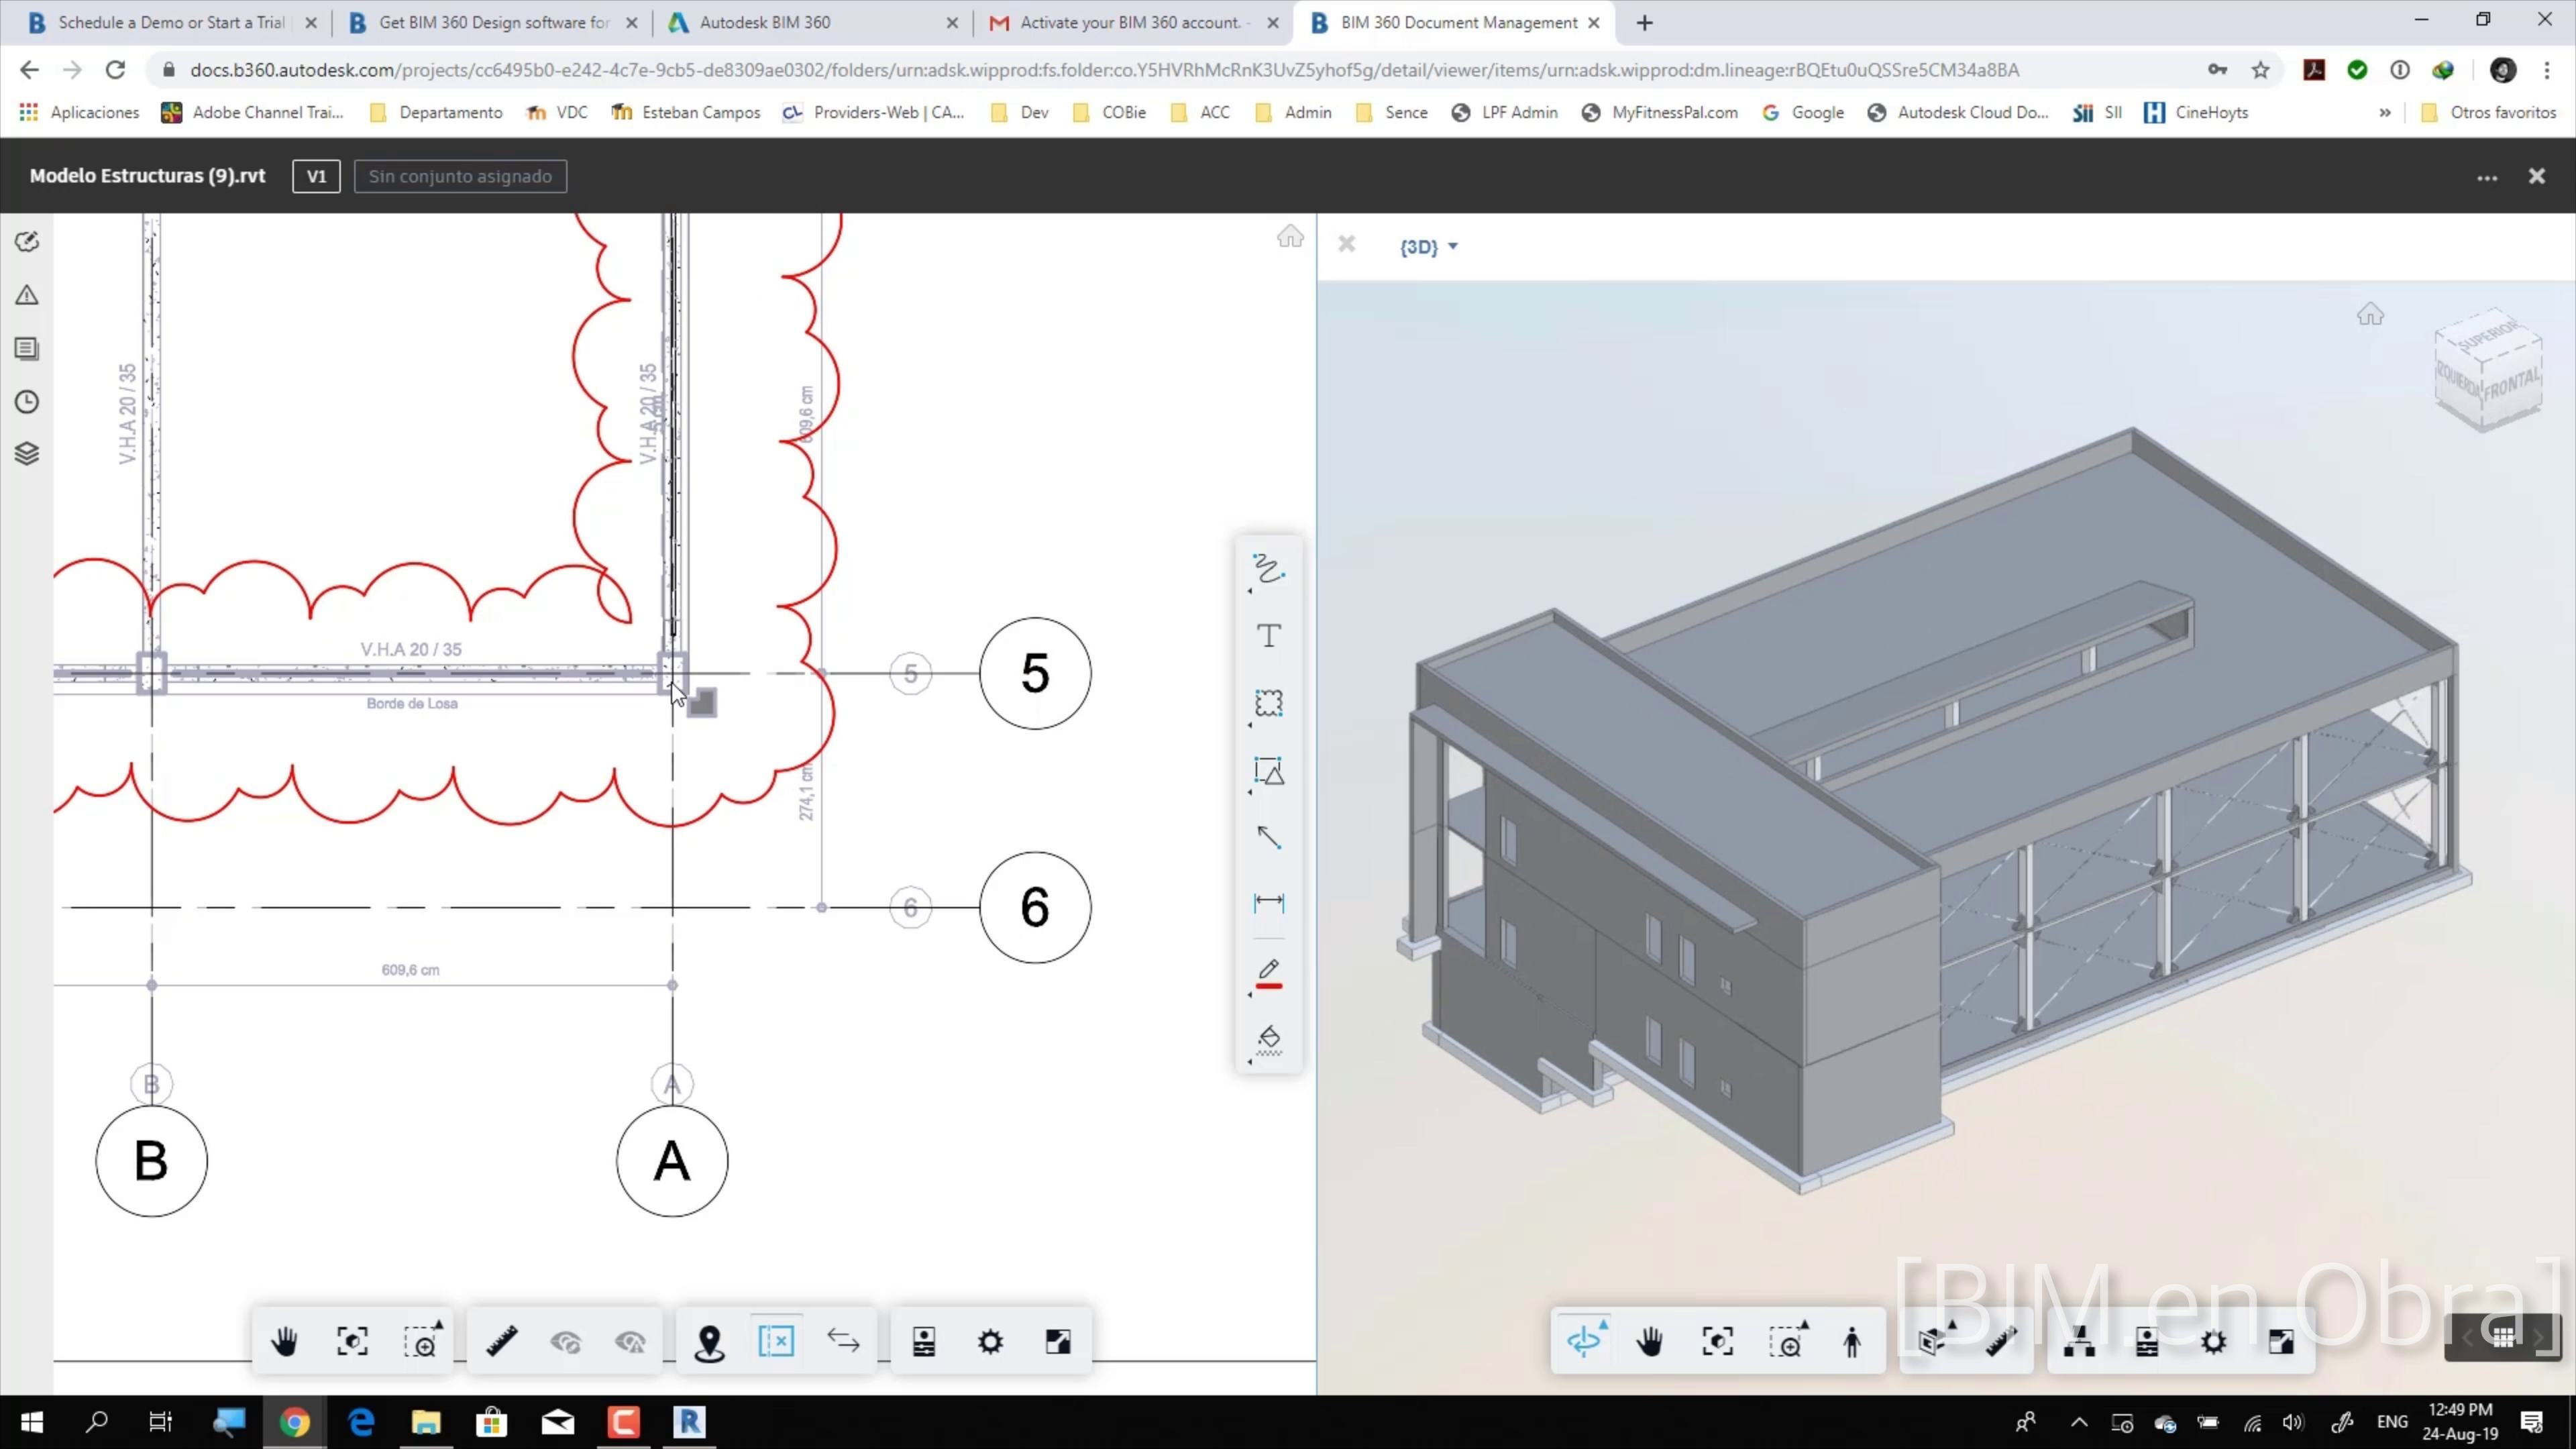Open the more options ellipsis menu

coord(2487,177)
